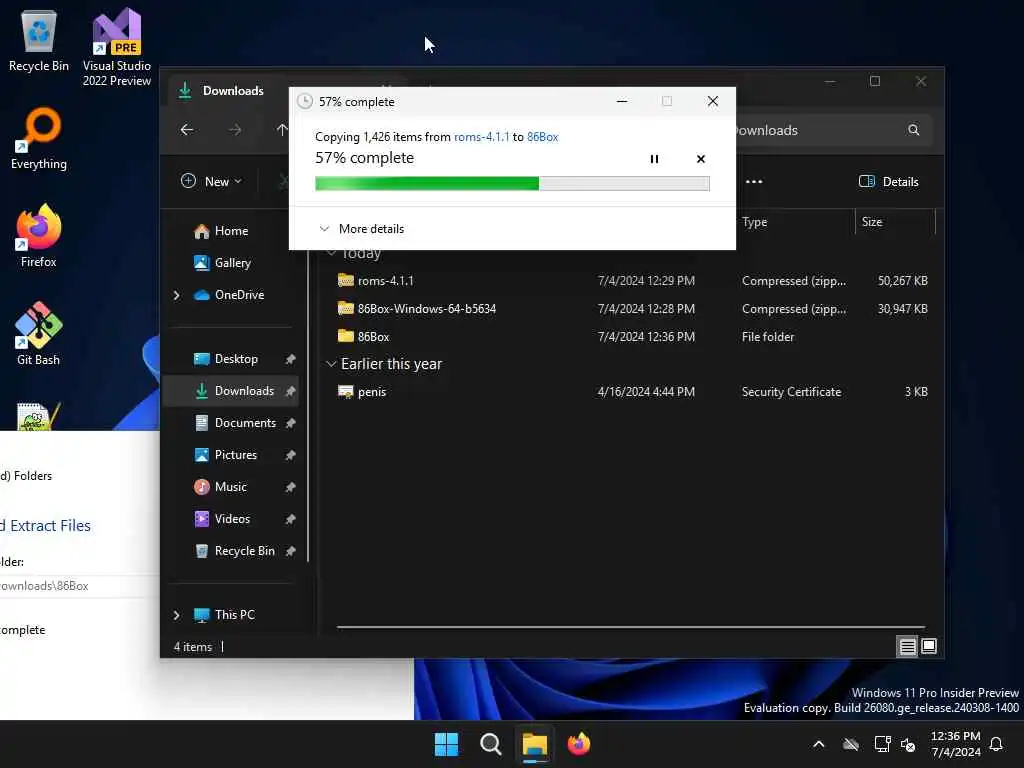Viewport: 1024px width, 768px height.
Task: Pause the file copy operation
Action: (x=654, y=159)
